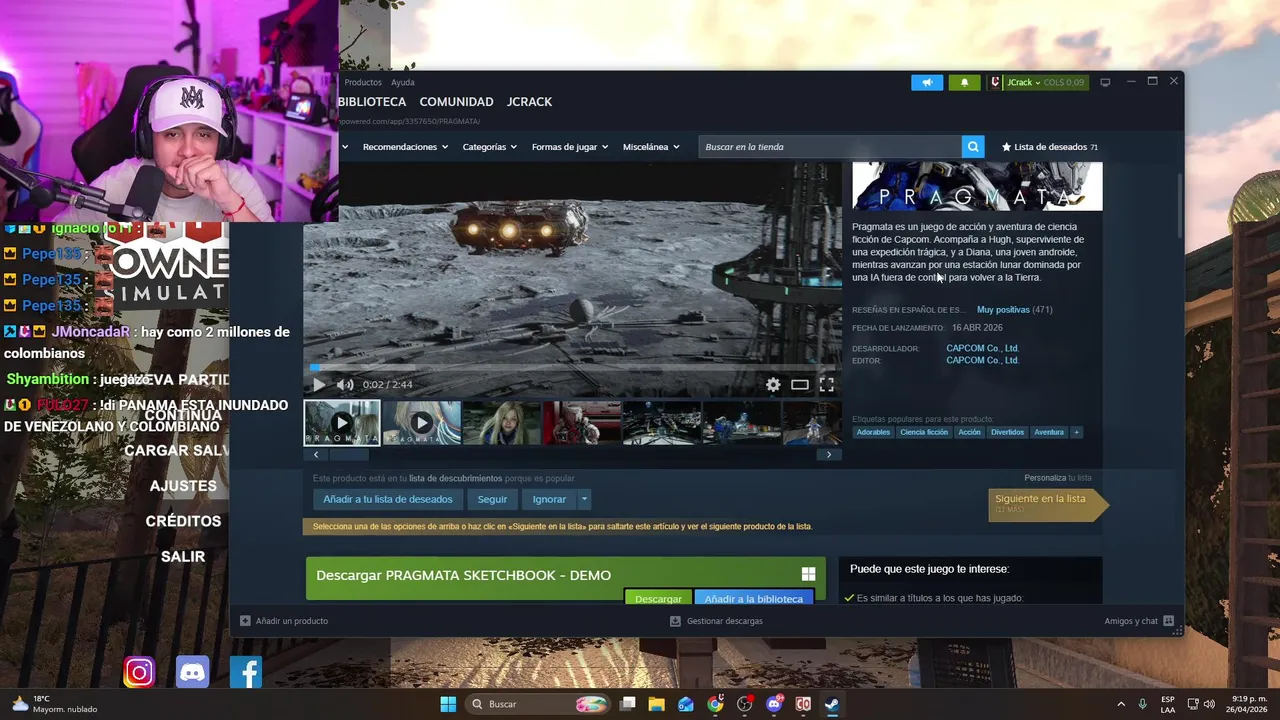Click the store search magnifier button
The height and width of the screenshot is (720, 1280).
point(973,147)
